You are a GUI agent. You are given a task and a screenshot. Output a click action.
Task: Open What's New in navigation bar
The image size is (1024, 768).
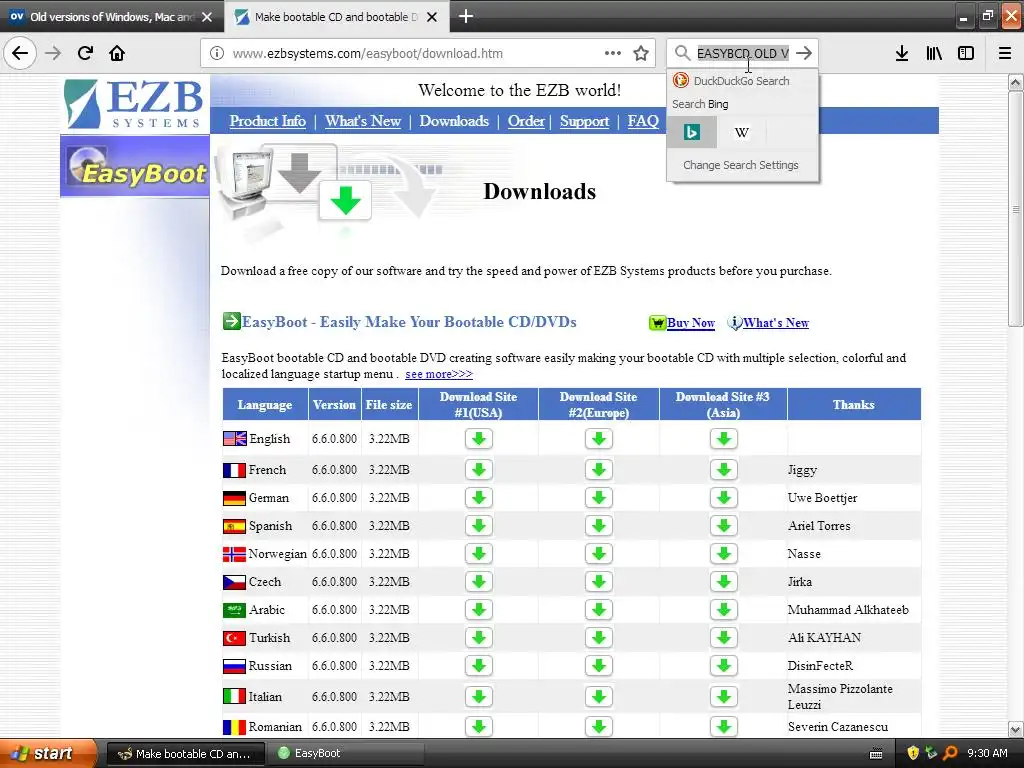point(363,121)
